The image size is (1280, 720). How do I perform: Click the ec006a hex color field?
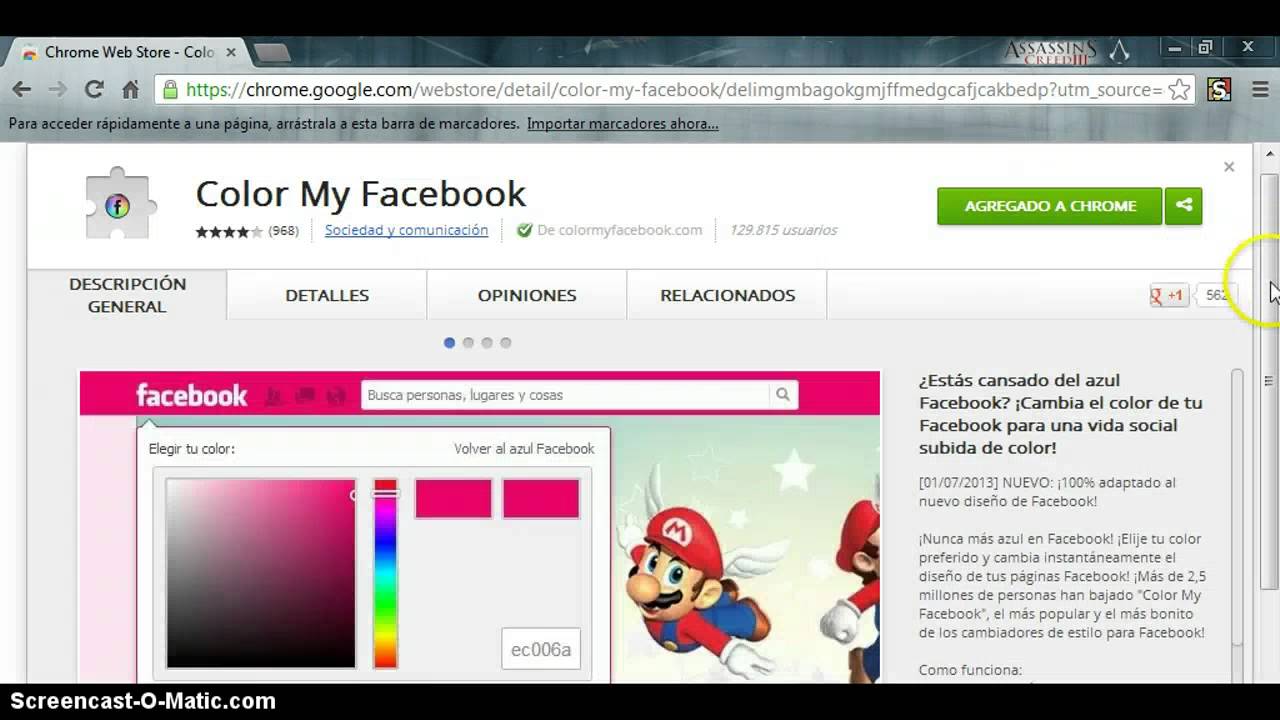tap(541, 650)
